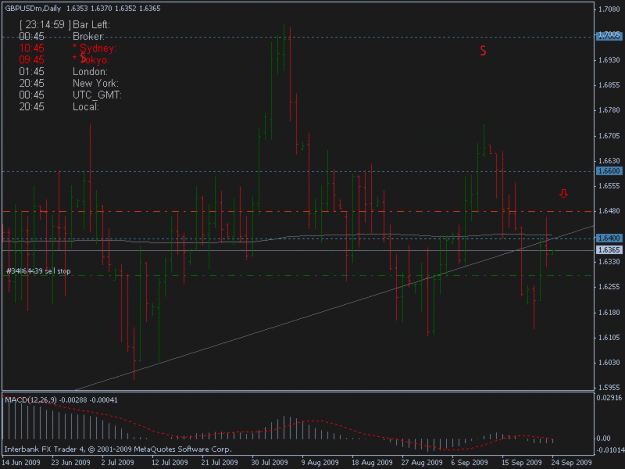
Task: Select the 1.7005 price level label
Action: pos(609,36)
